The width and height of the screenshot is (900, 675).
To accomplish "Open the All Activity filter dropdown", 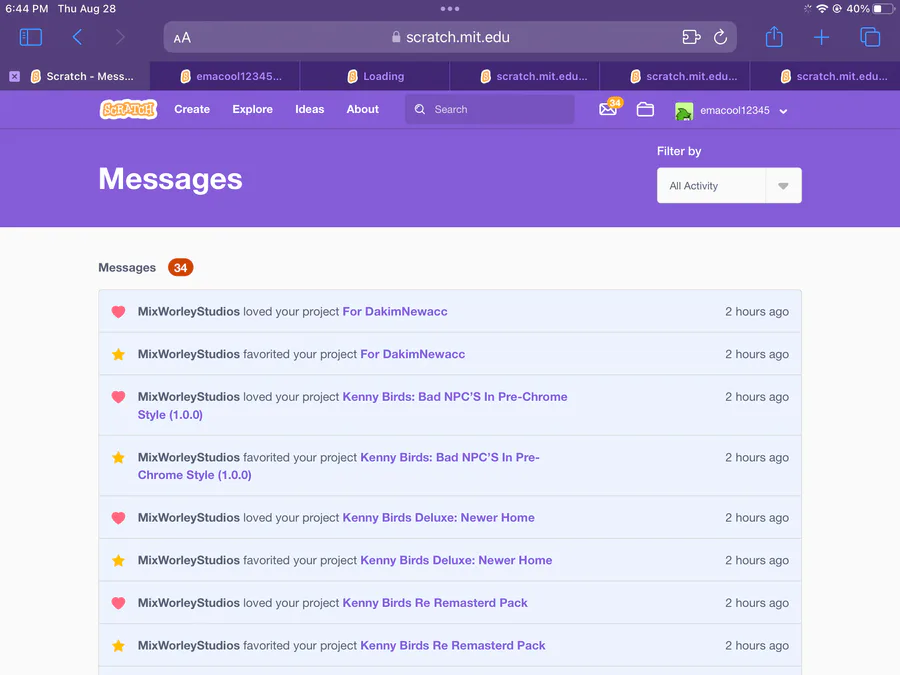I will 729,185.
